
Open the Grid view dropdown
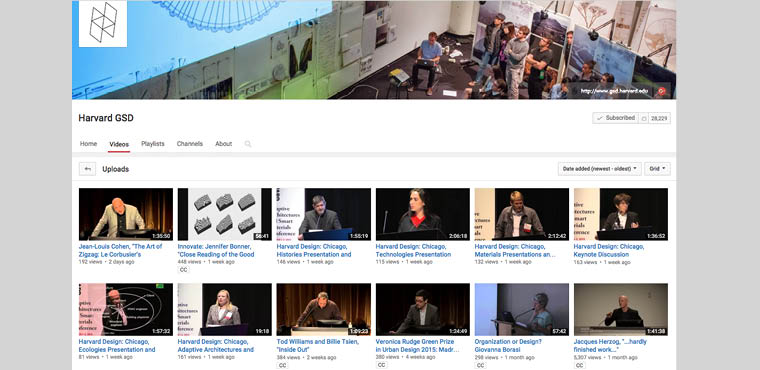tap(657, 169)
